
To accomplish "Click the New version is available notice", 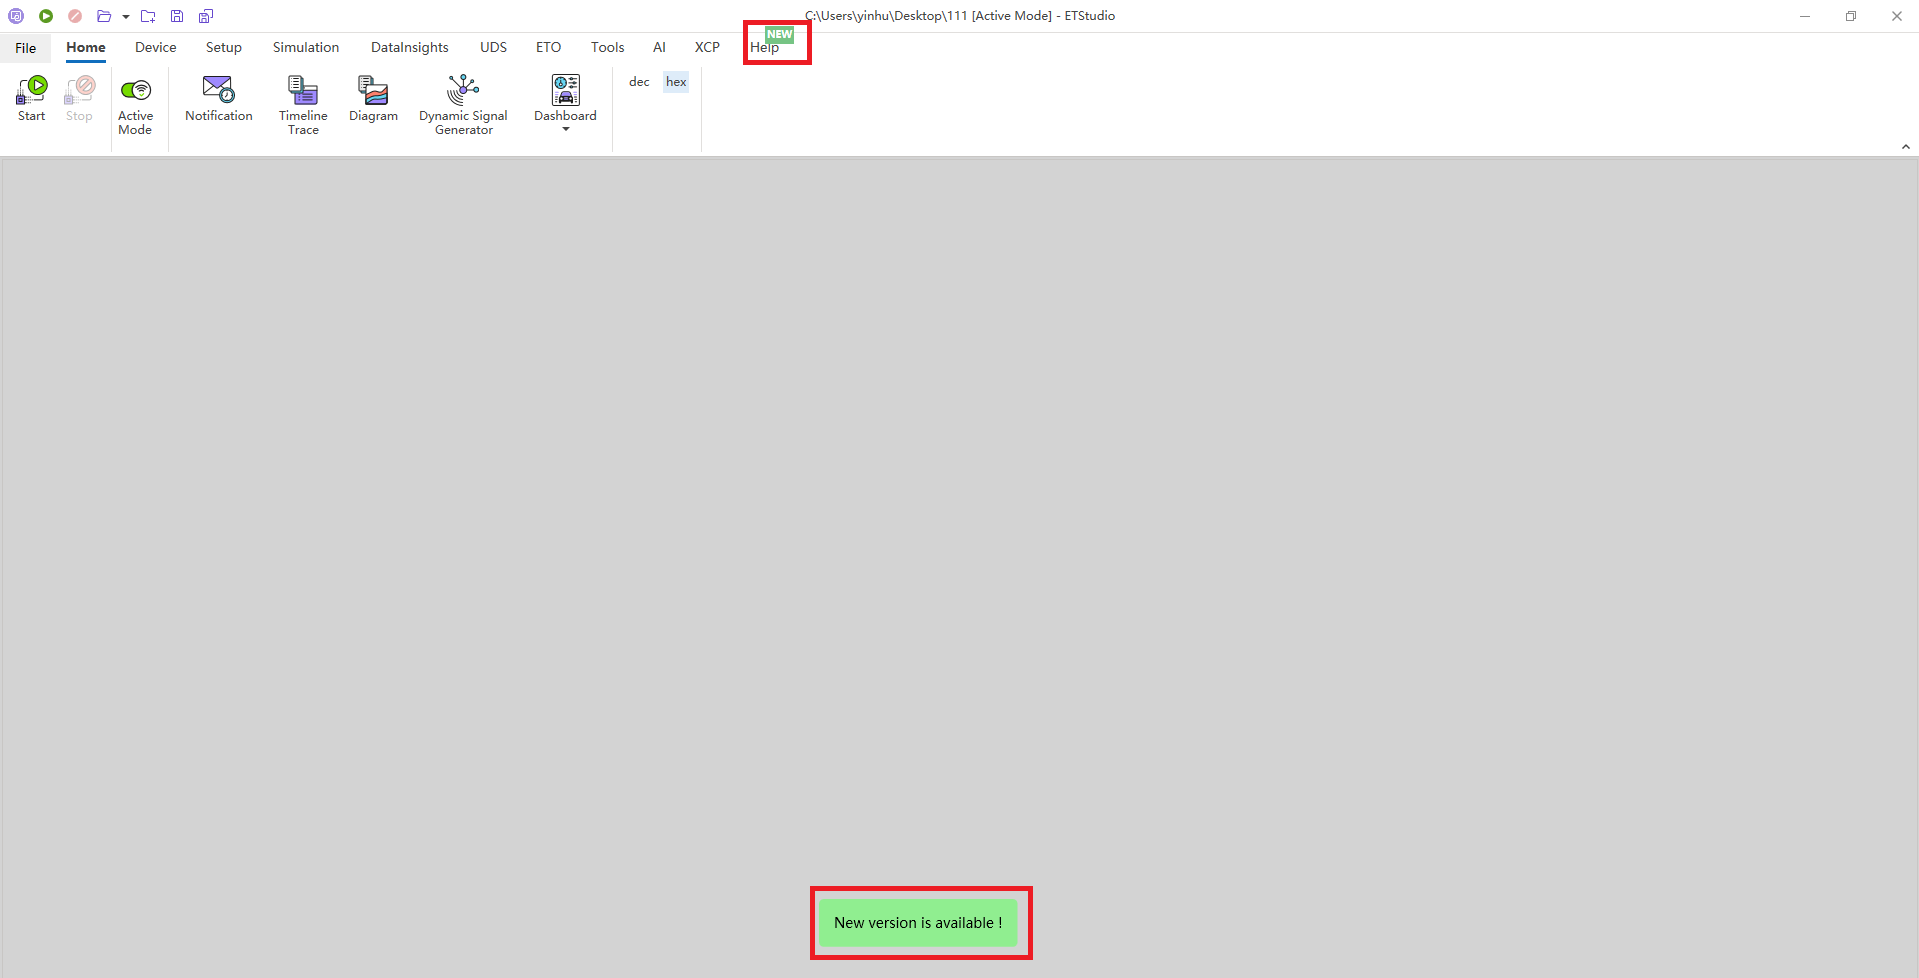I will click(x=917, y=922).
